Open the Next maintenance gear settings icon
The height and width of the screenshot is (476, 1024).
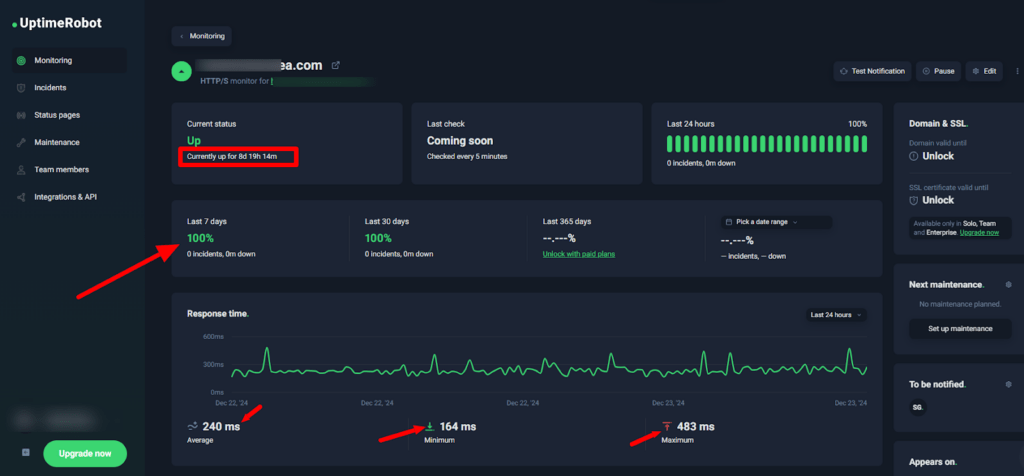click(x=1008, y=285)
